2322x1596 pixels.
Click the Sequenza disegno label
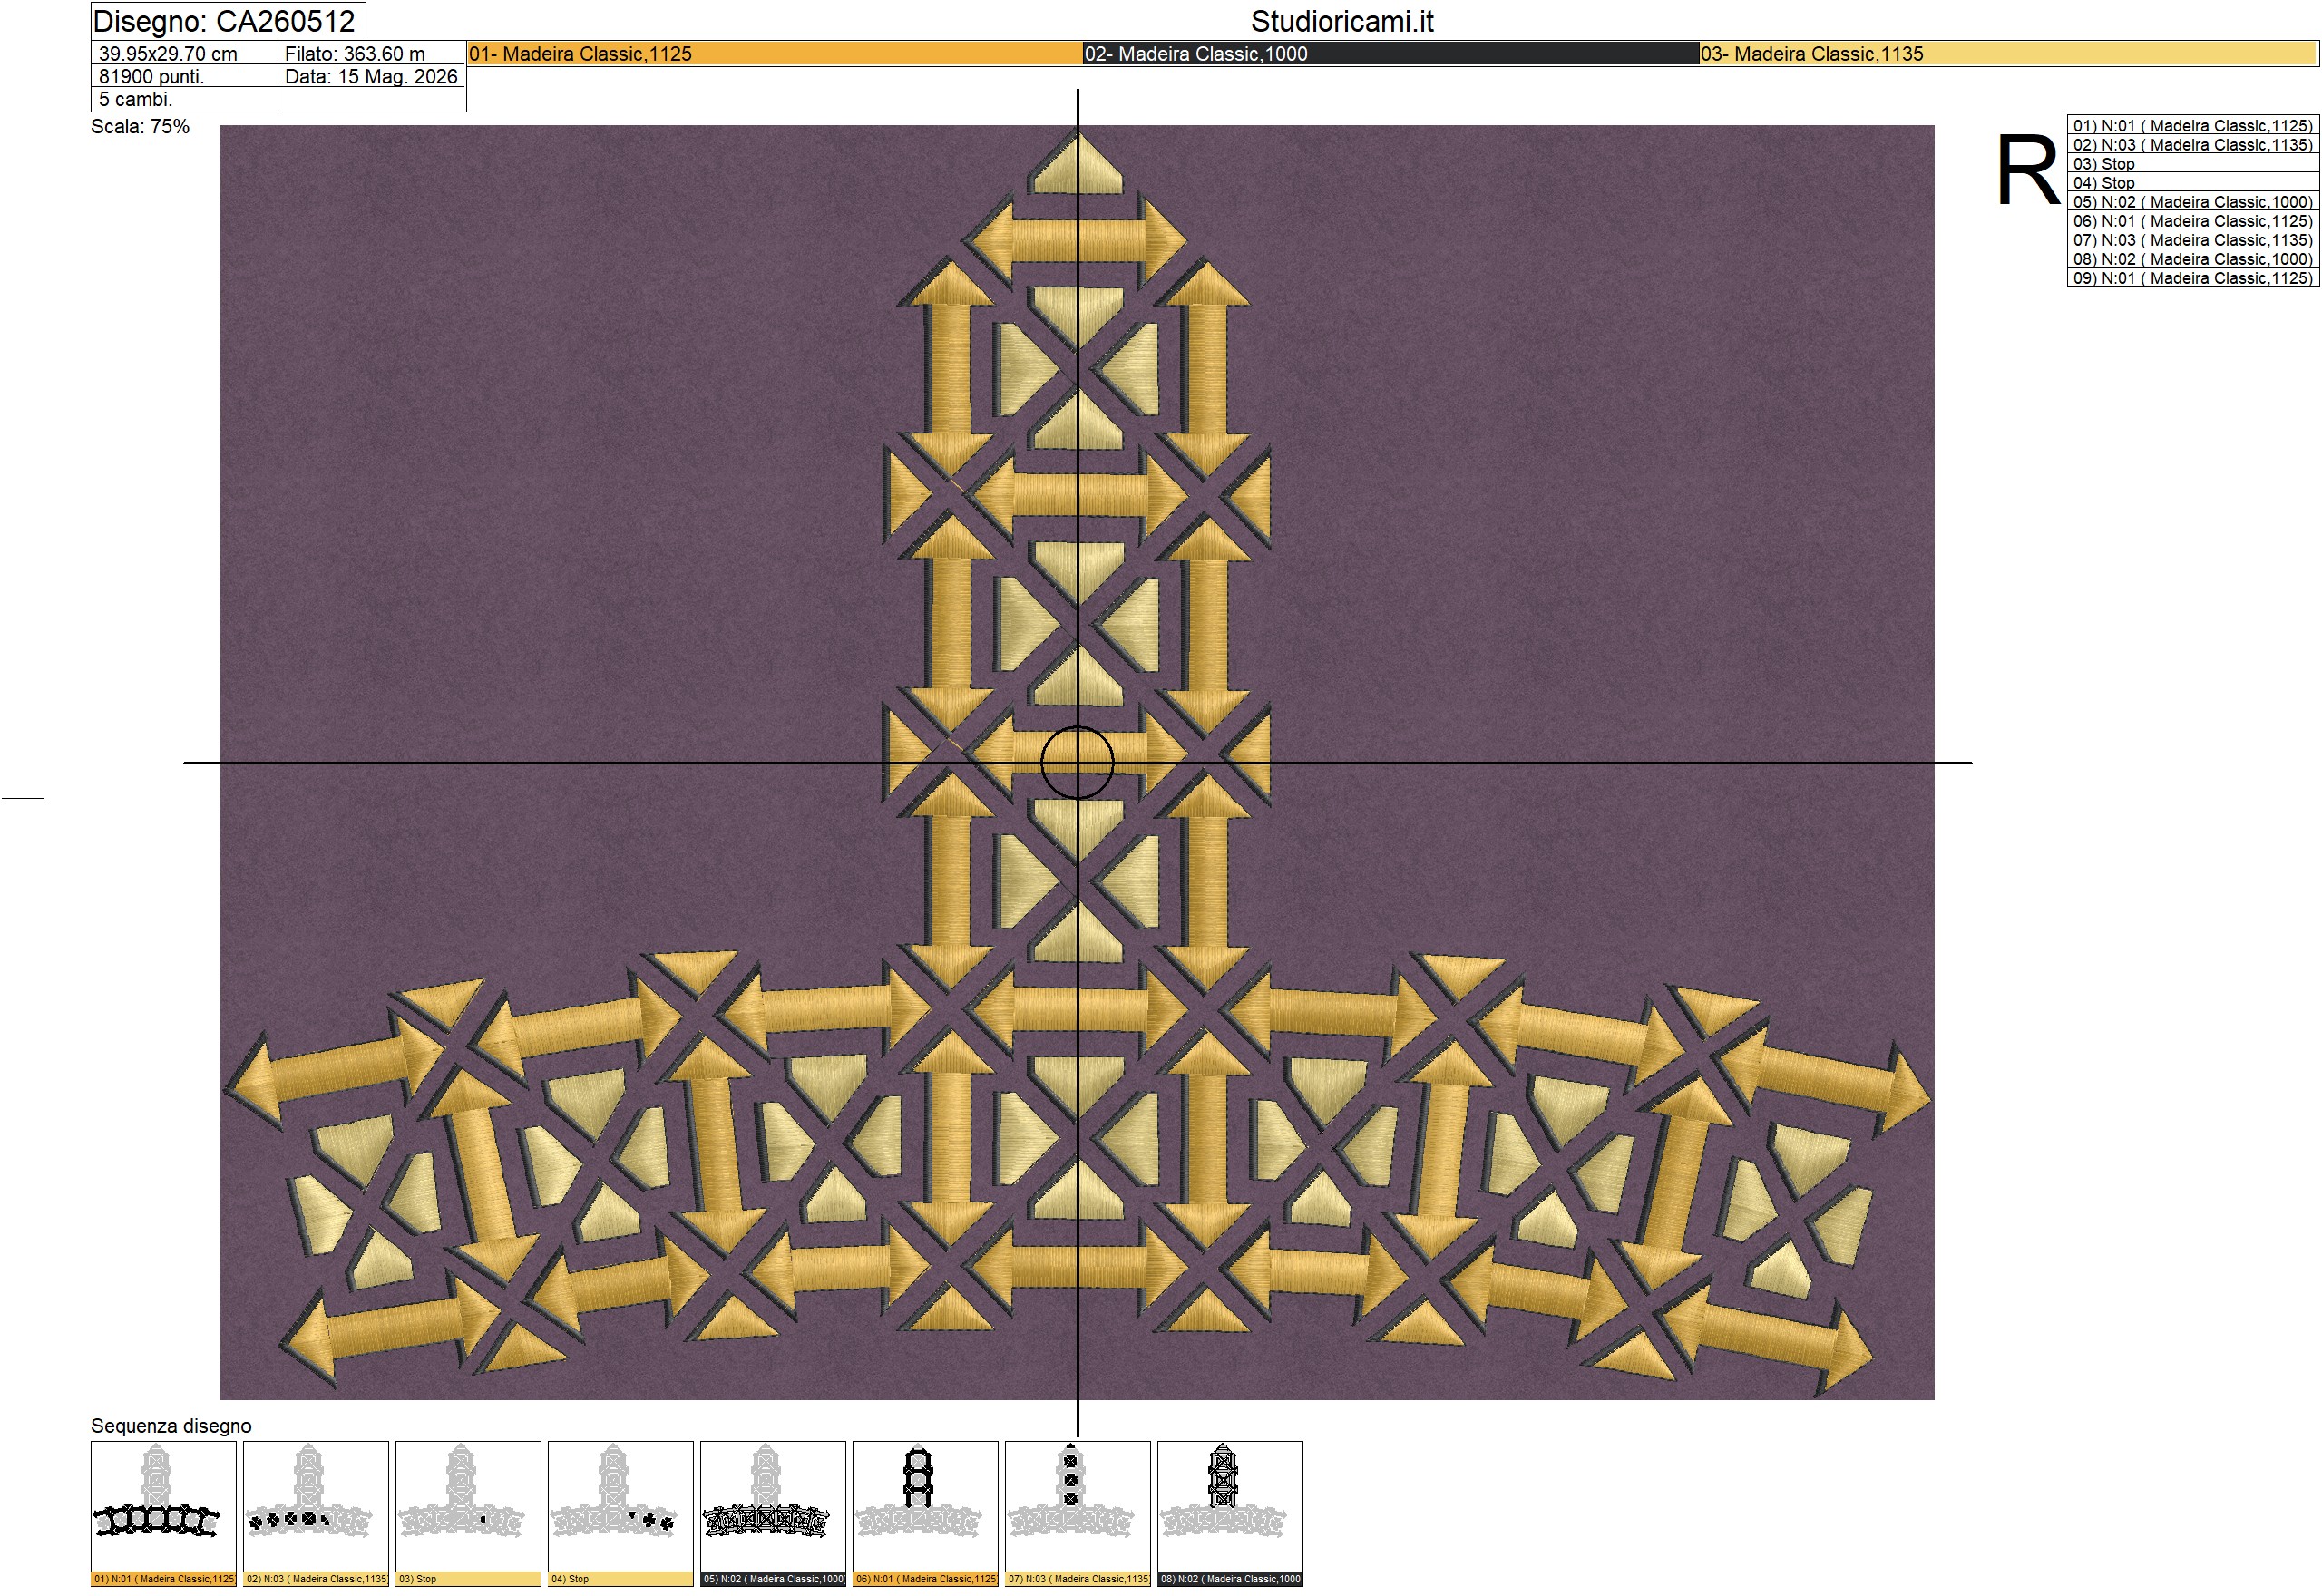click(171, 1425)
